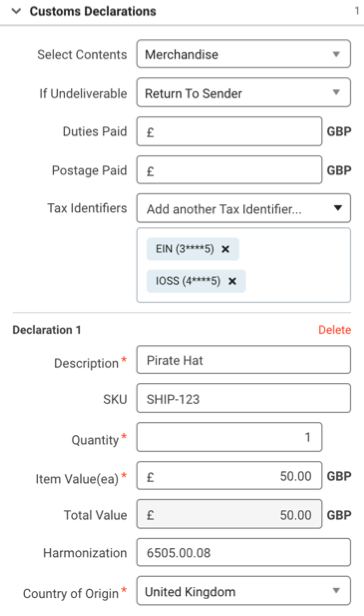
Task: Delete Declaration 1
Action: (x=335, y=330)
